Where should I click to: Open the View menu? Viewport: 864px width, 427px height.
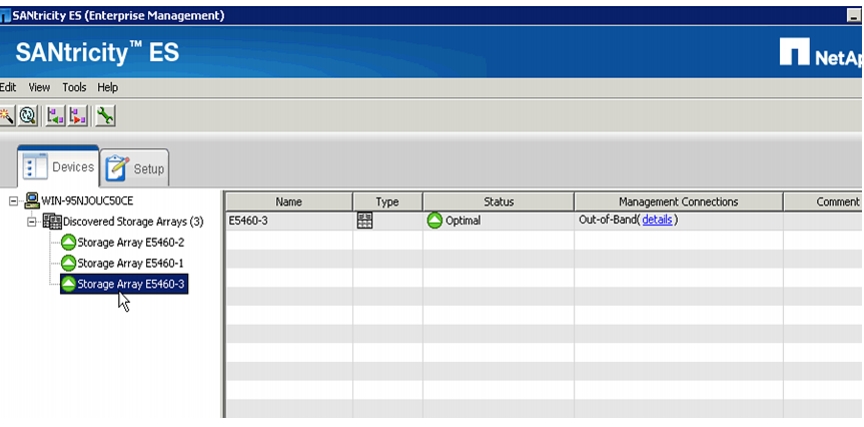(39, 87)
